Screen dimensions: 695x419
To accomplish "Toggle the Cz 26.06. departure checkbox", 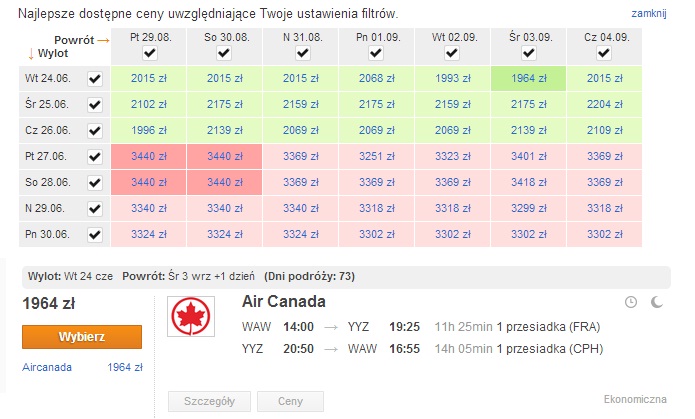I will (95, 131).
